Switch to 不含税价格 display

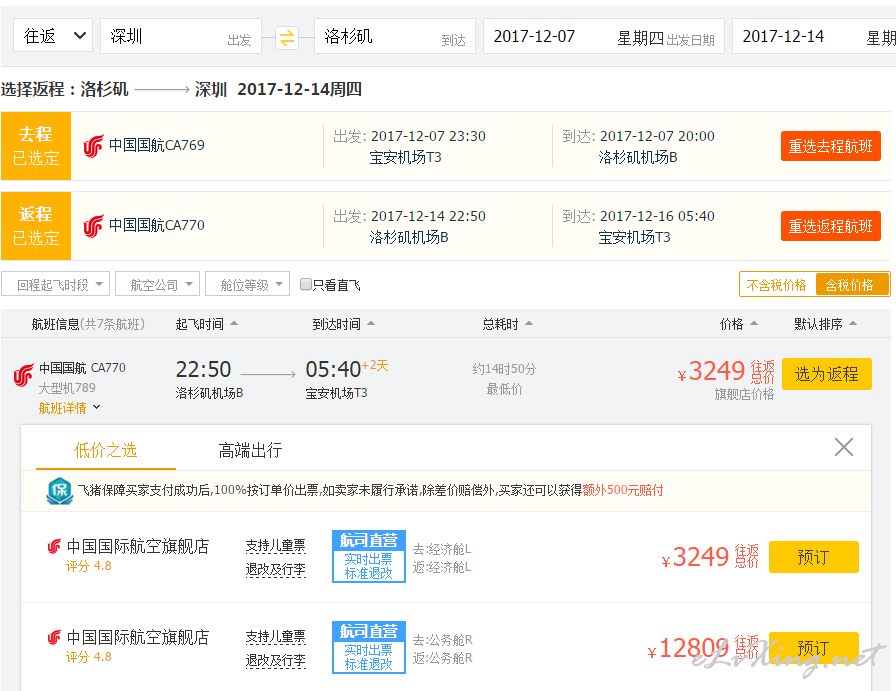pyautogui.click(x=777, y=285)
